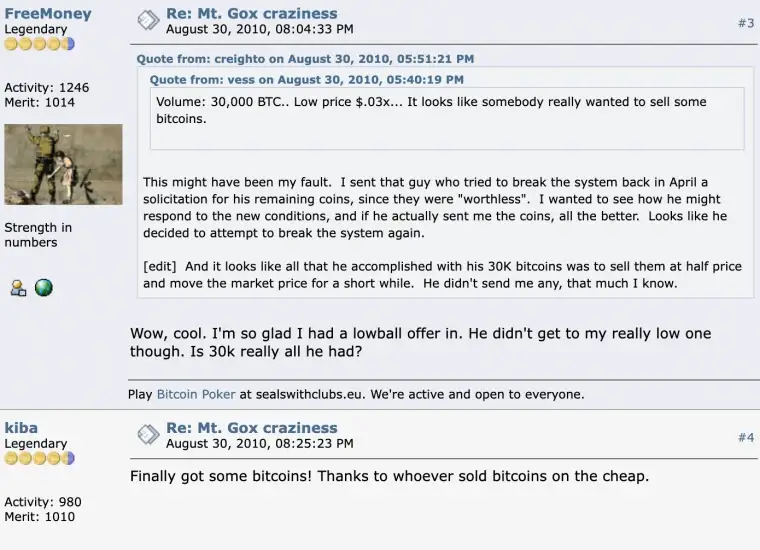Viewport: 760px width, 550px height.
Task: Follow the #3 post permalink
Action: (746, 23)
